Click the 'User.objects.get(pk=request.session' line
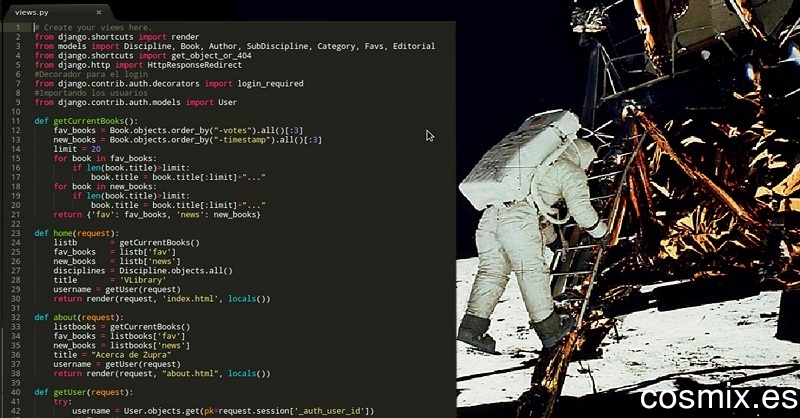 [223, 411]
